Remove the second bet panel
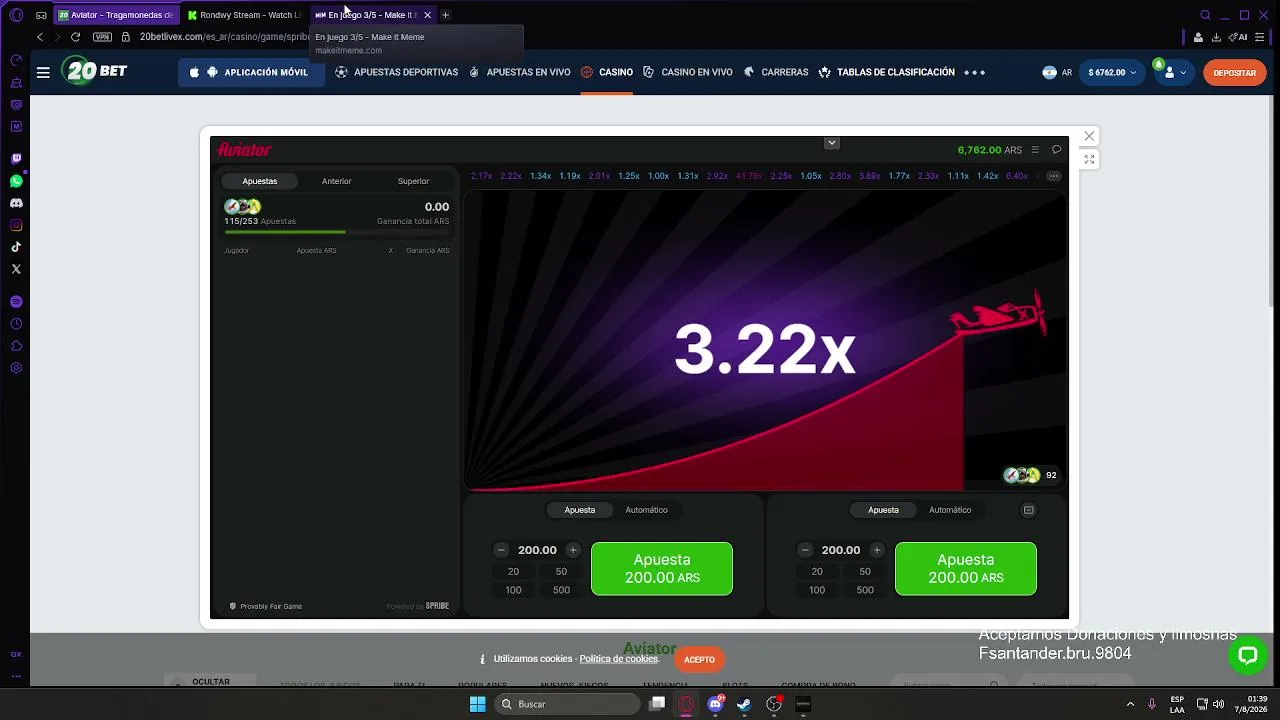Image resolution: width=1280 pixels, height=720 pixels. 1028,510
